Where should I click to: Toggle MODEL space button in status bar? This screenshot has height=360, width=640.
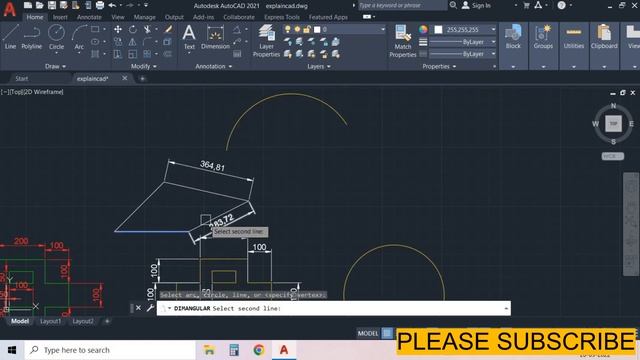pyautogui.click(x=368, y=333)
